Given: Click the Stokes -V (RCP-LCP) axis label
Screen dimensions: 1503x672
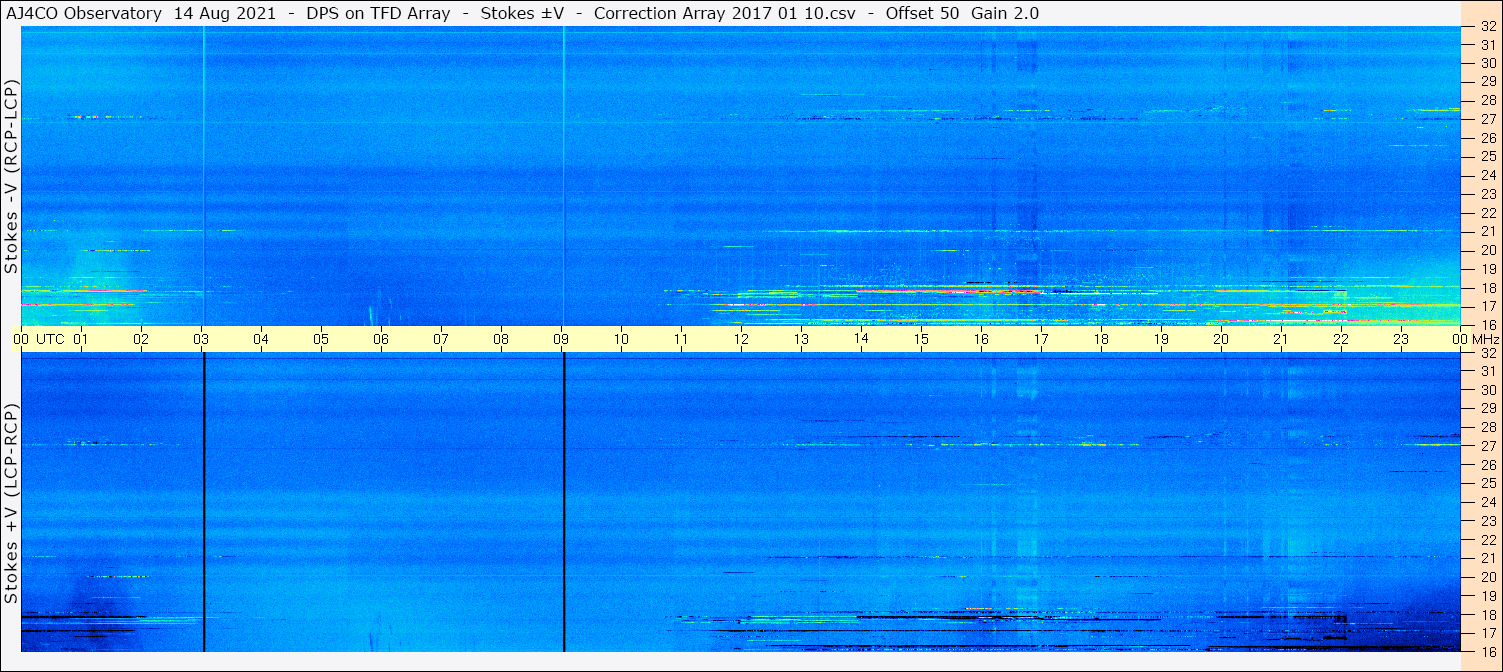Looking at the screenshot, I should tap(11, 177).
